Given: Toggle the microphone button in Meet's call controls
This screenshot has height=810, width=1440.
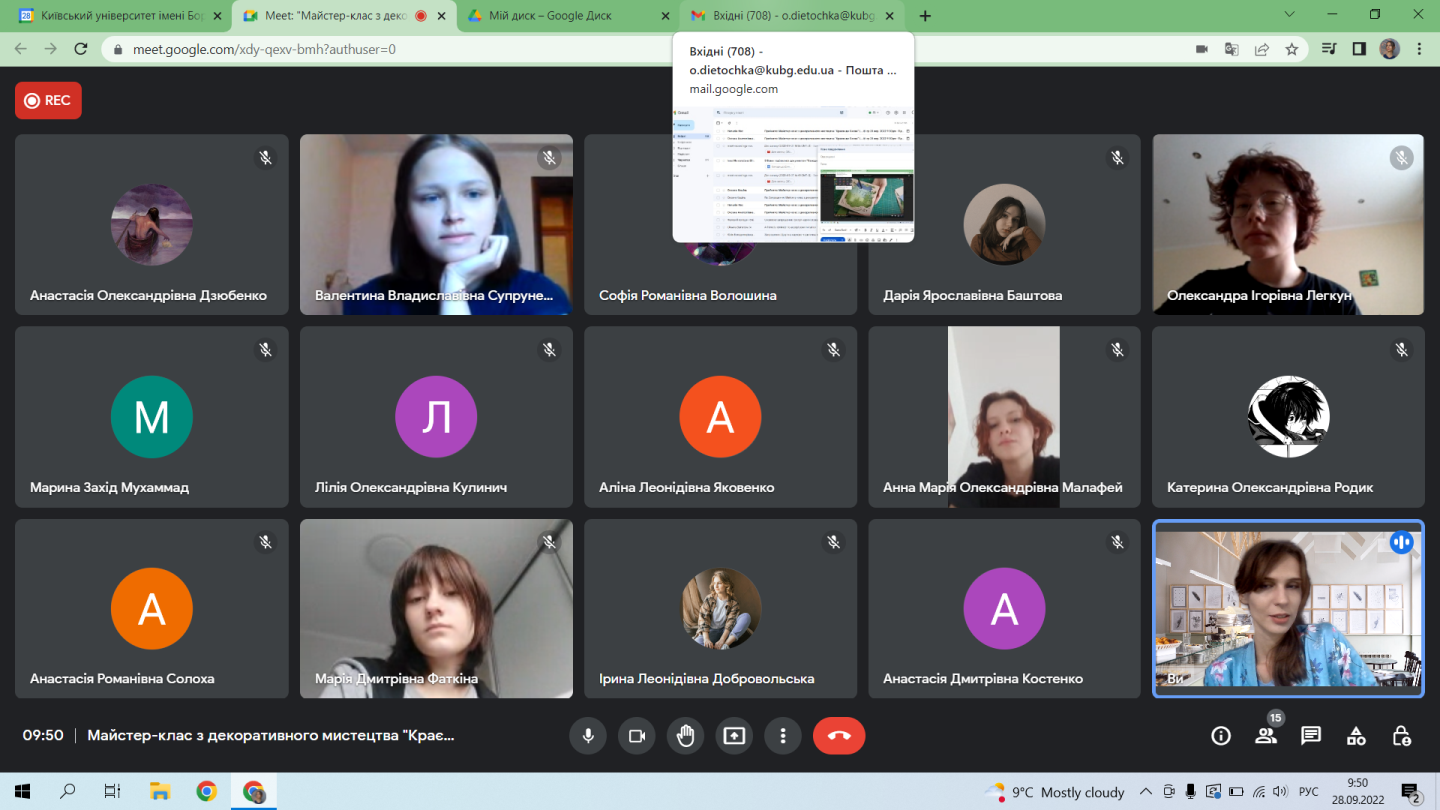Looking at the screenshot, I should tap(588, 736).
